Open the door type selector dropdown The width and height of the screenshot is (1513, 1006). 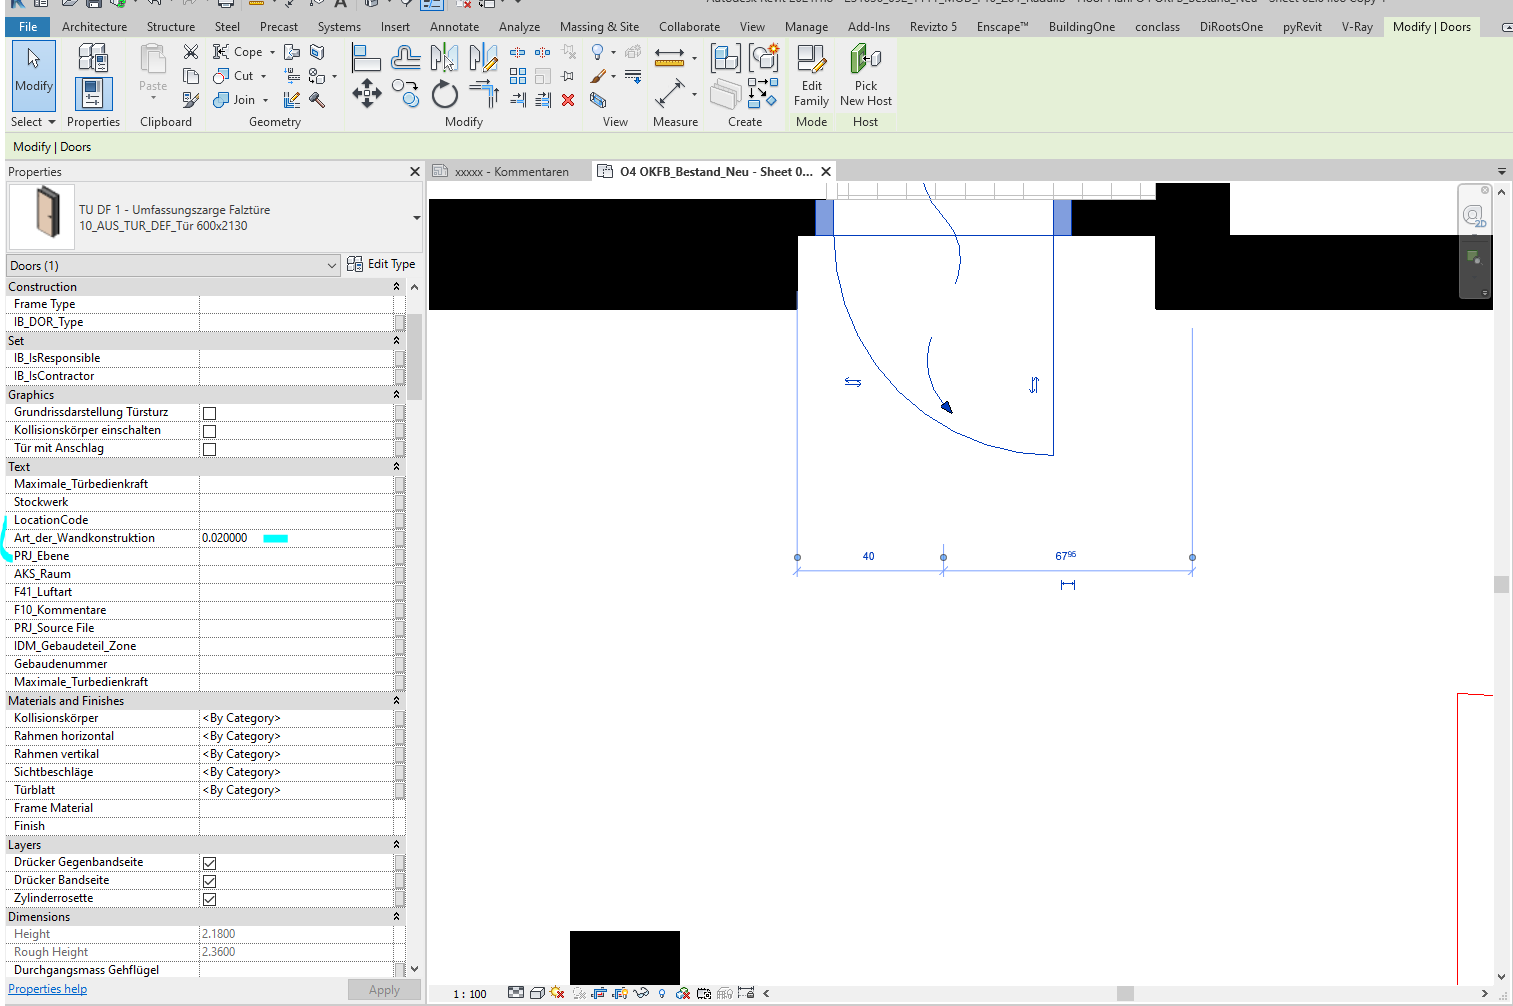[x=416, y=218]
